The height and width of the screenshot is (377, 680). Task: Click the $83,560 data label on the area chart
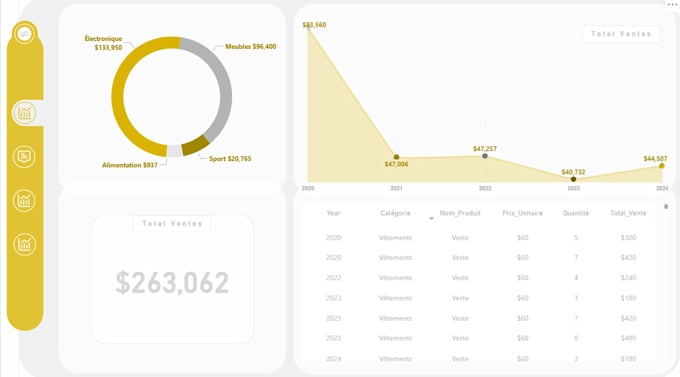pyautogui.click(x=314, y=25)
